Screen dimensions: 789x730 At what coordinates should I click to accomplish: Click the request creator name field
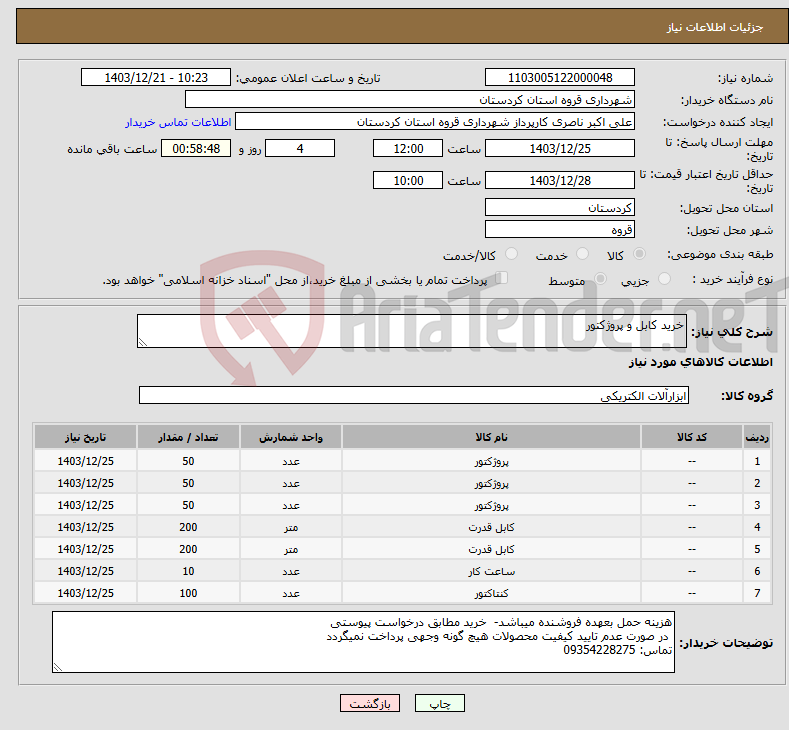435,122
